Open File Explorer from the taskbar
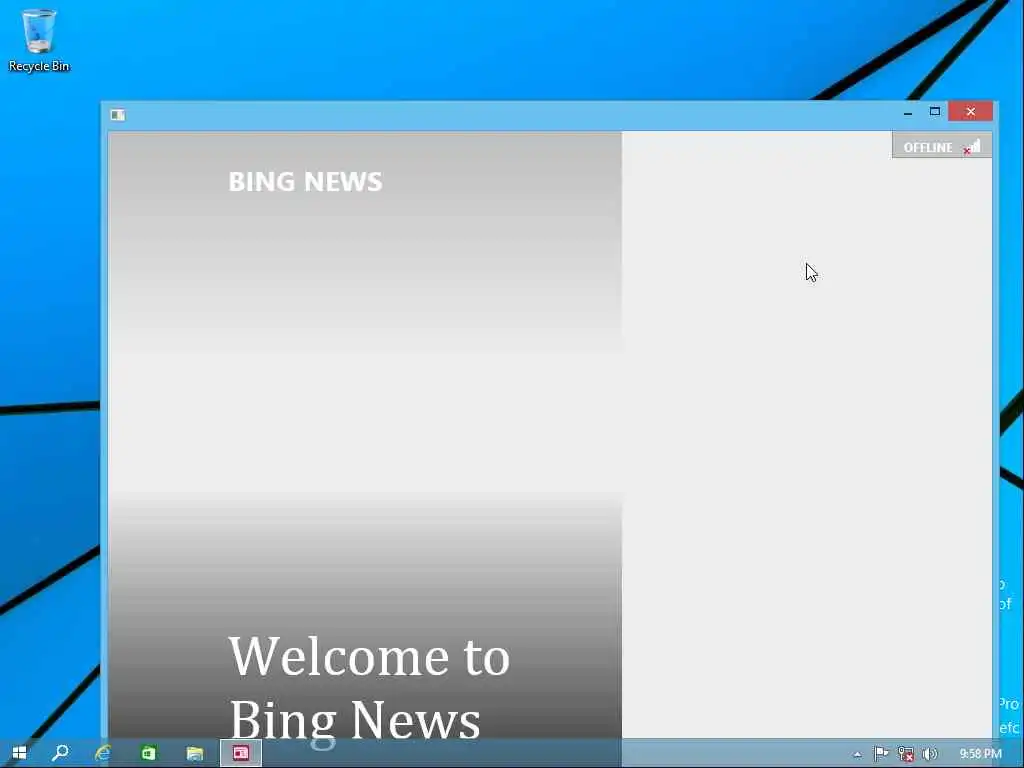 [195, 753]
